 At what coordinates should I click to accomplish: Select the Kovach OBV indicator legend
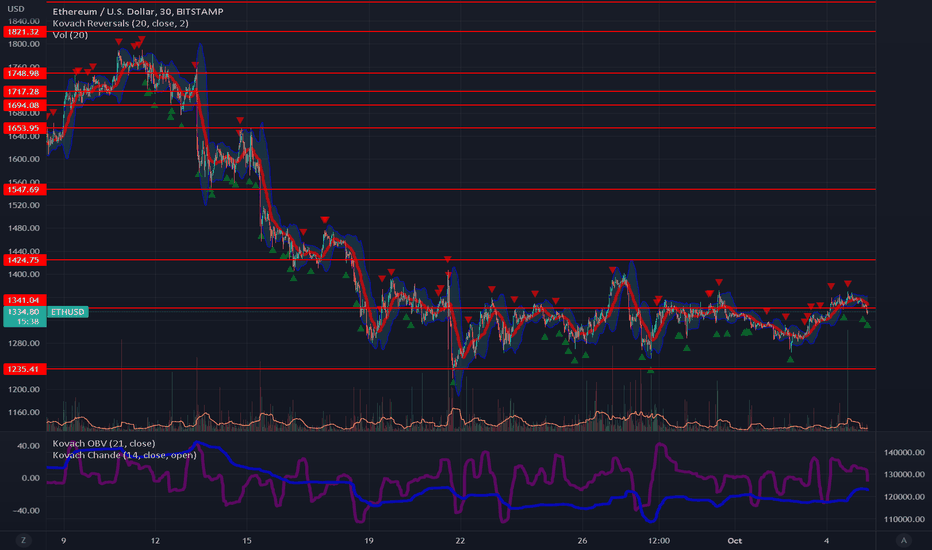(x=104, y=444)
